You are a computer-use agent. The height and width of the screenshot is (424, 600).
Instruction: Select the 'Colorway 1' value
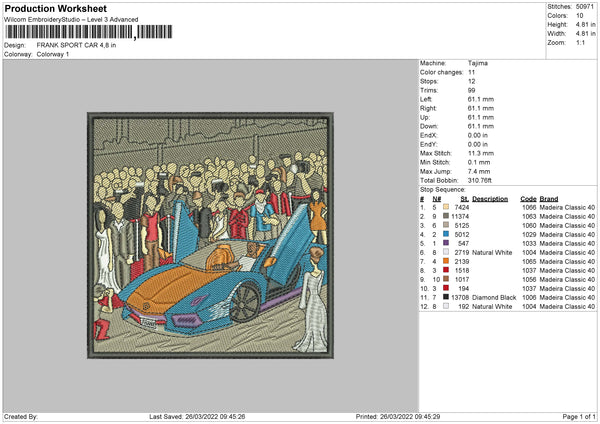tap(53, 54)
